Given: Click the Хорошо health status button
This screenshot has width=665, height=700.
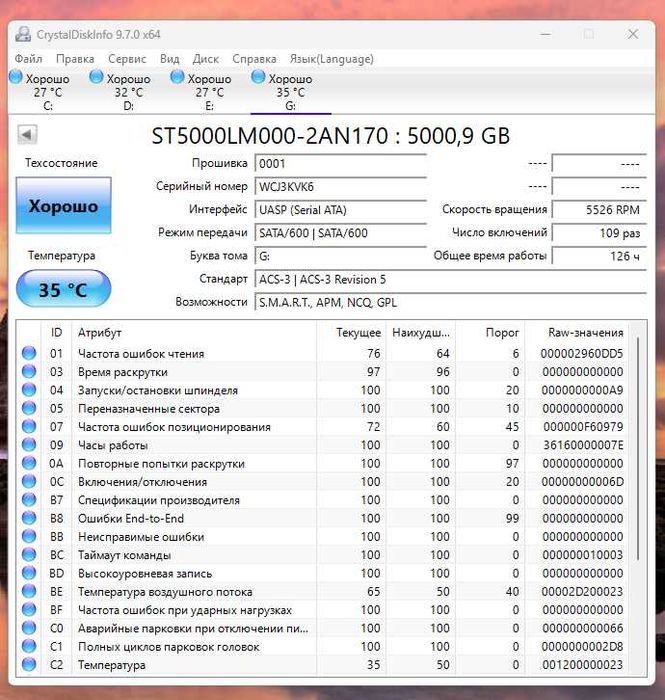Looking at the screenshot, I should [63, 205].
